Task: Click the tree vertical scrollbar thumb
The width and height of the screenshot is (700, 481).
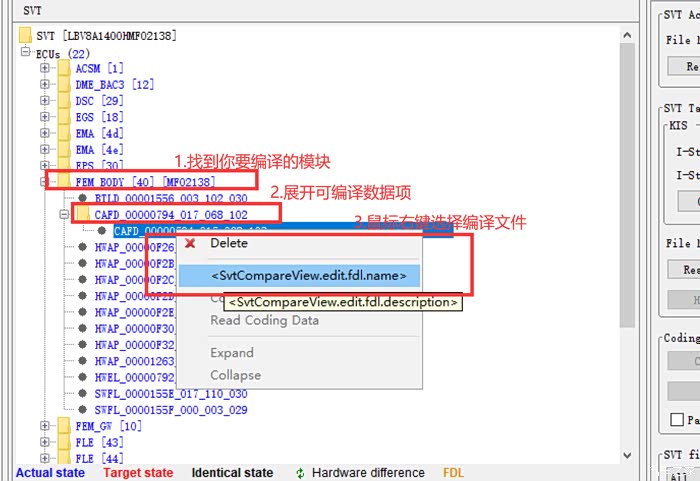Action: coord(627,185)
